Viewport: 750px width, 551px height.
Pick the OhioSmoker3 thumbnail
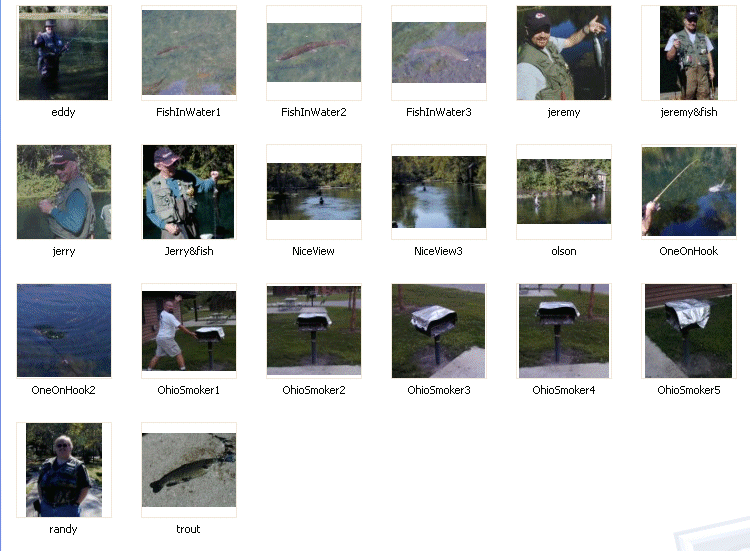coord(439,331)
